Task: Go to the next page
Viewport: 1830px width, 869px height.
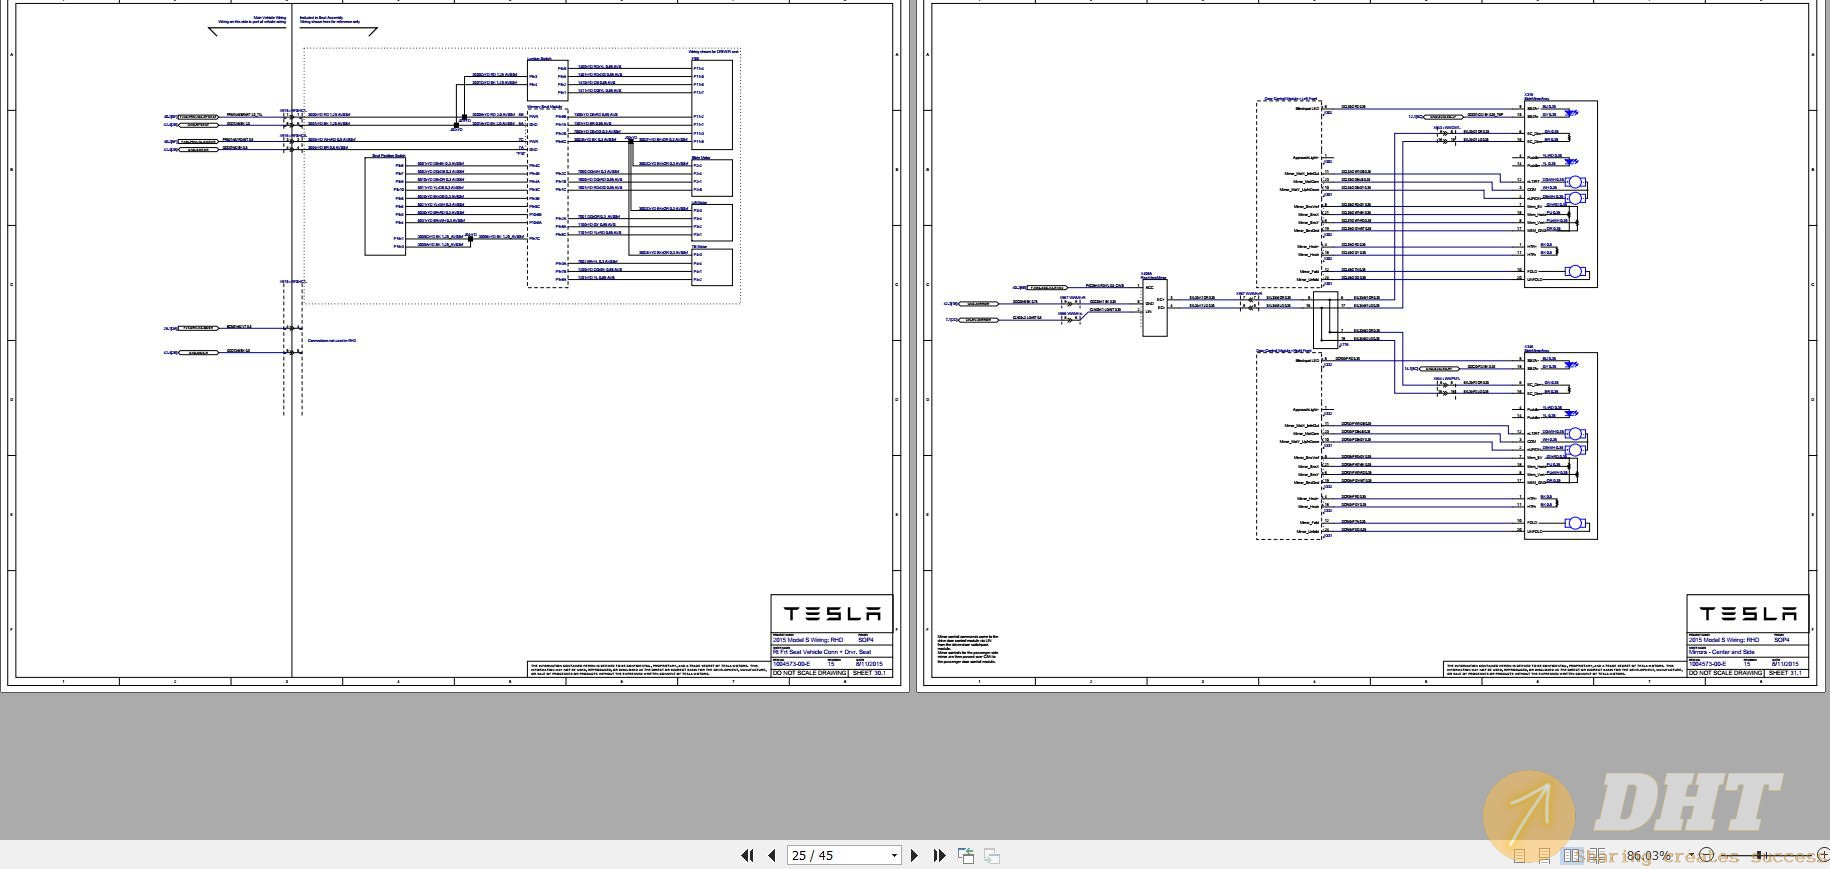Action: pyautogui.click(x=914, y=855)
